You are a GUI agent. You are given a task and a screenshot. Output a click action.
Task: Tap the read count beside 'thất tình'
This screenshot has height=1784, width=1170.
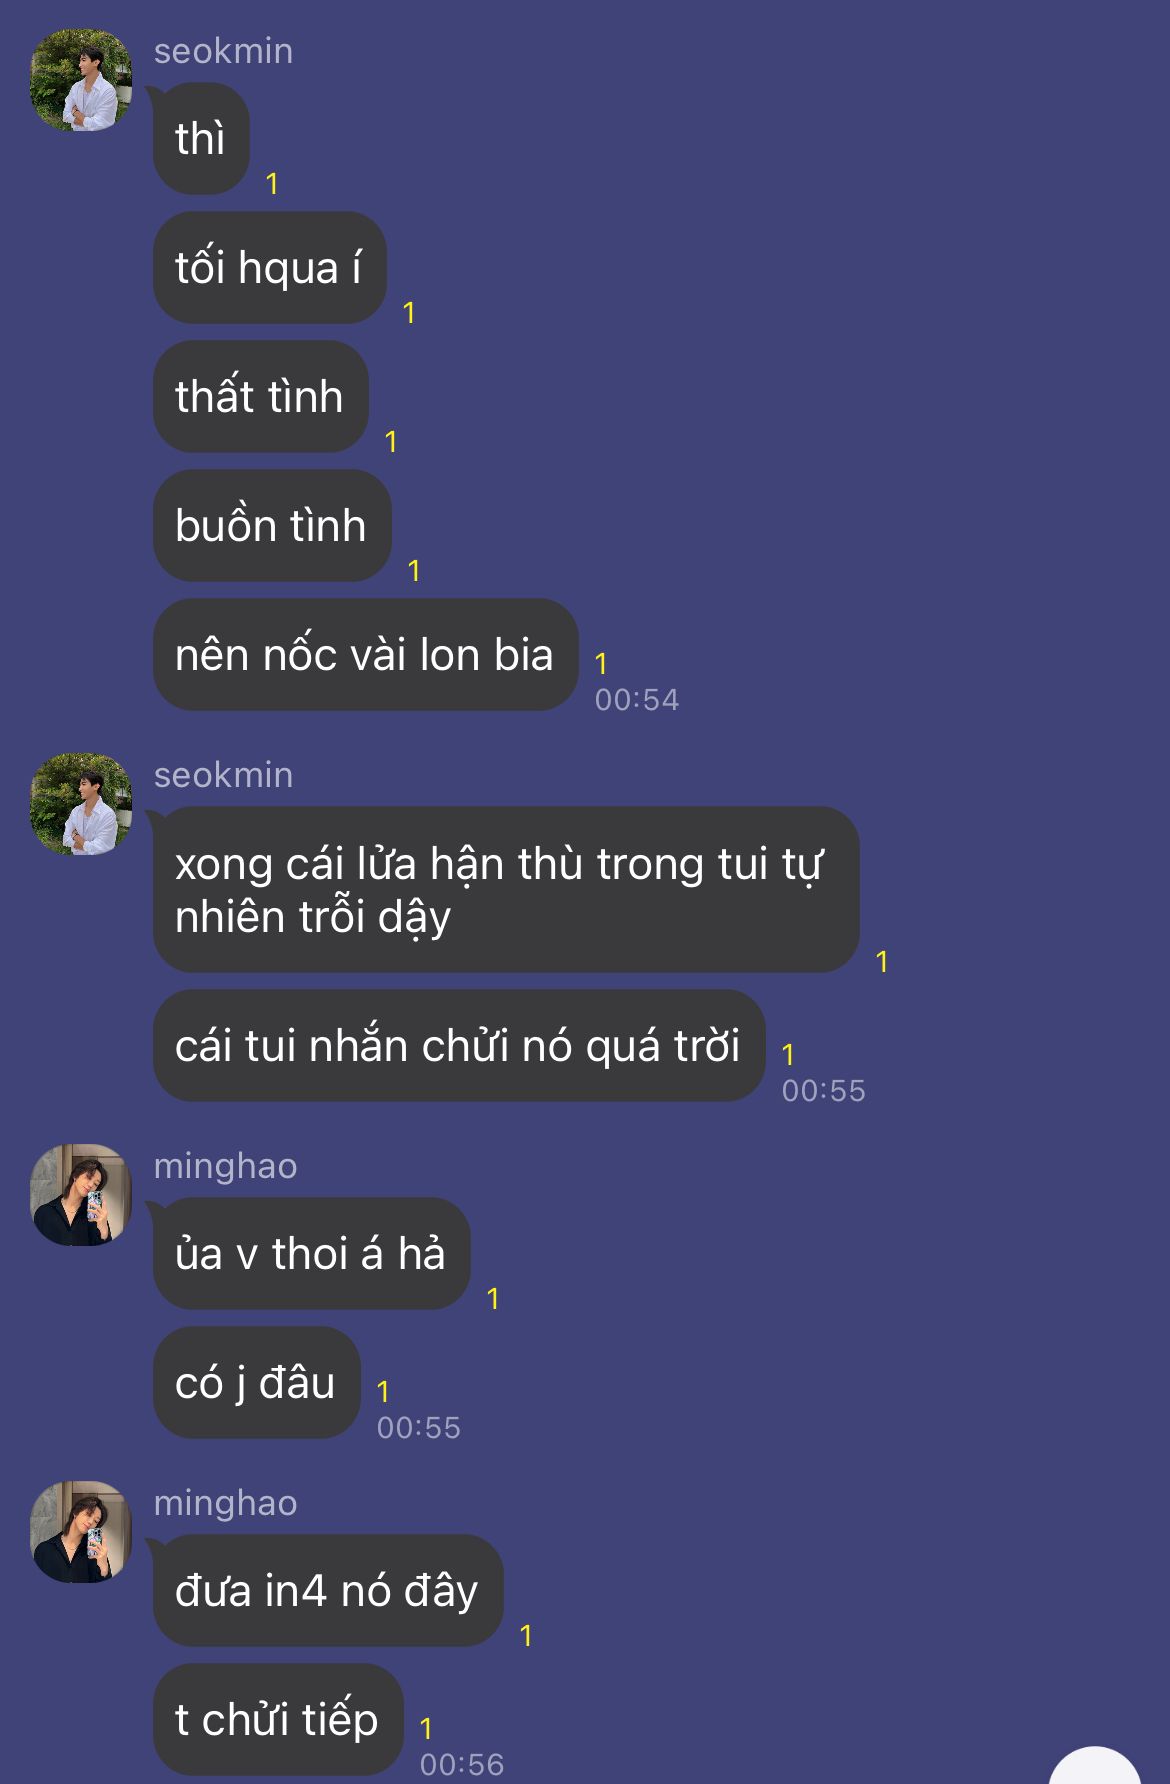pyautogui.click(x=391, y=442)
